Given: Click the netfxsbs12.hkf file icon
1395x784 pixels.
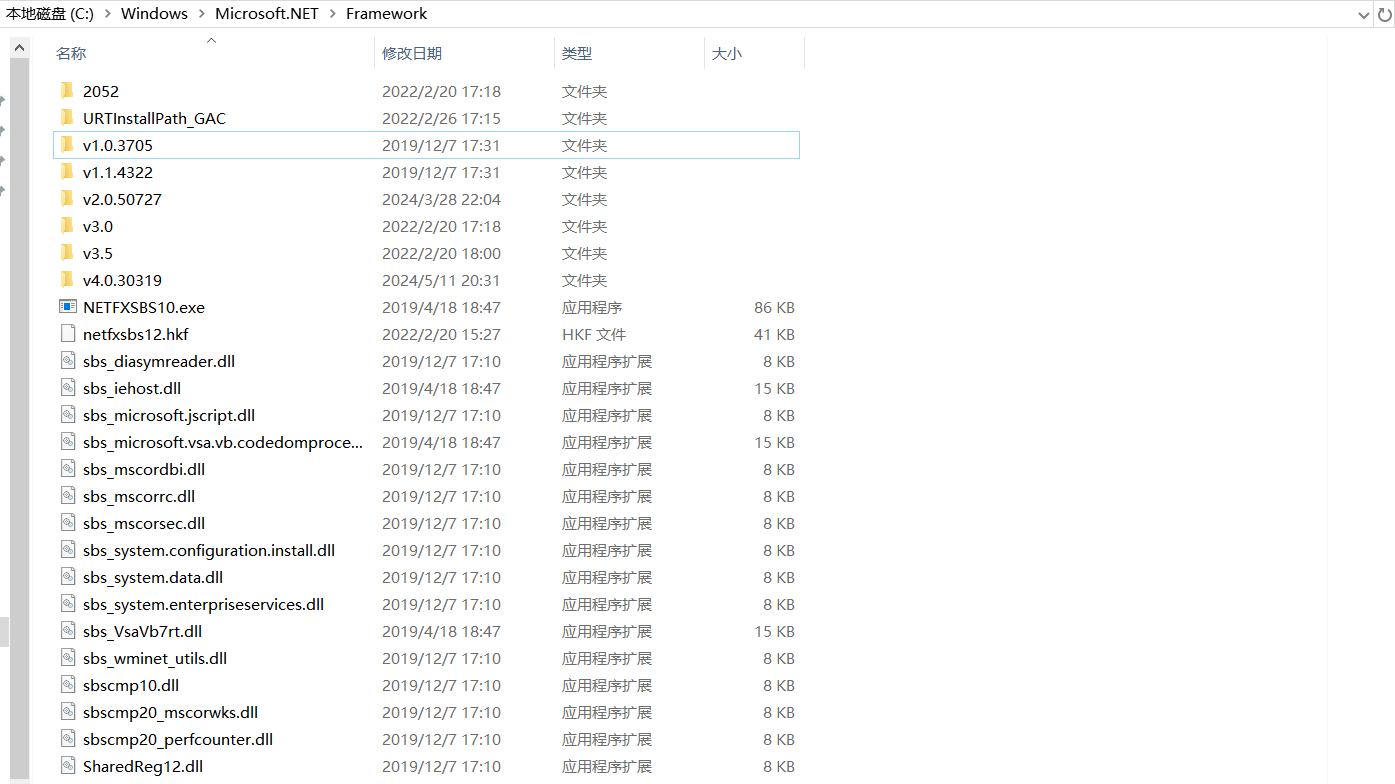Looking at the screenshot, I should [68, 334].
